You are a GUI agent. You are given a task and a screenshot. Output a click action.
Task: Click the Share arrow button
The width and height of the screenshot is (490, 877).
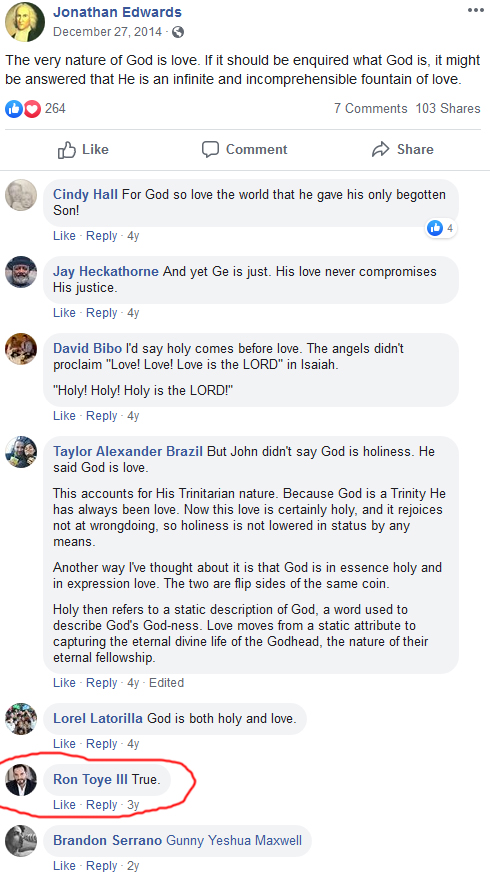click(x=403, y=149)
